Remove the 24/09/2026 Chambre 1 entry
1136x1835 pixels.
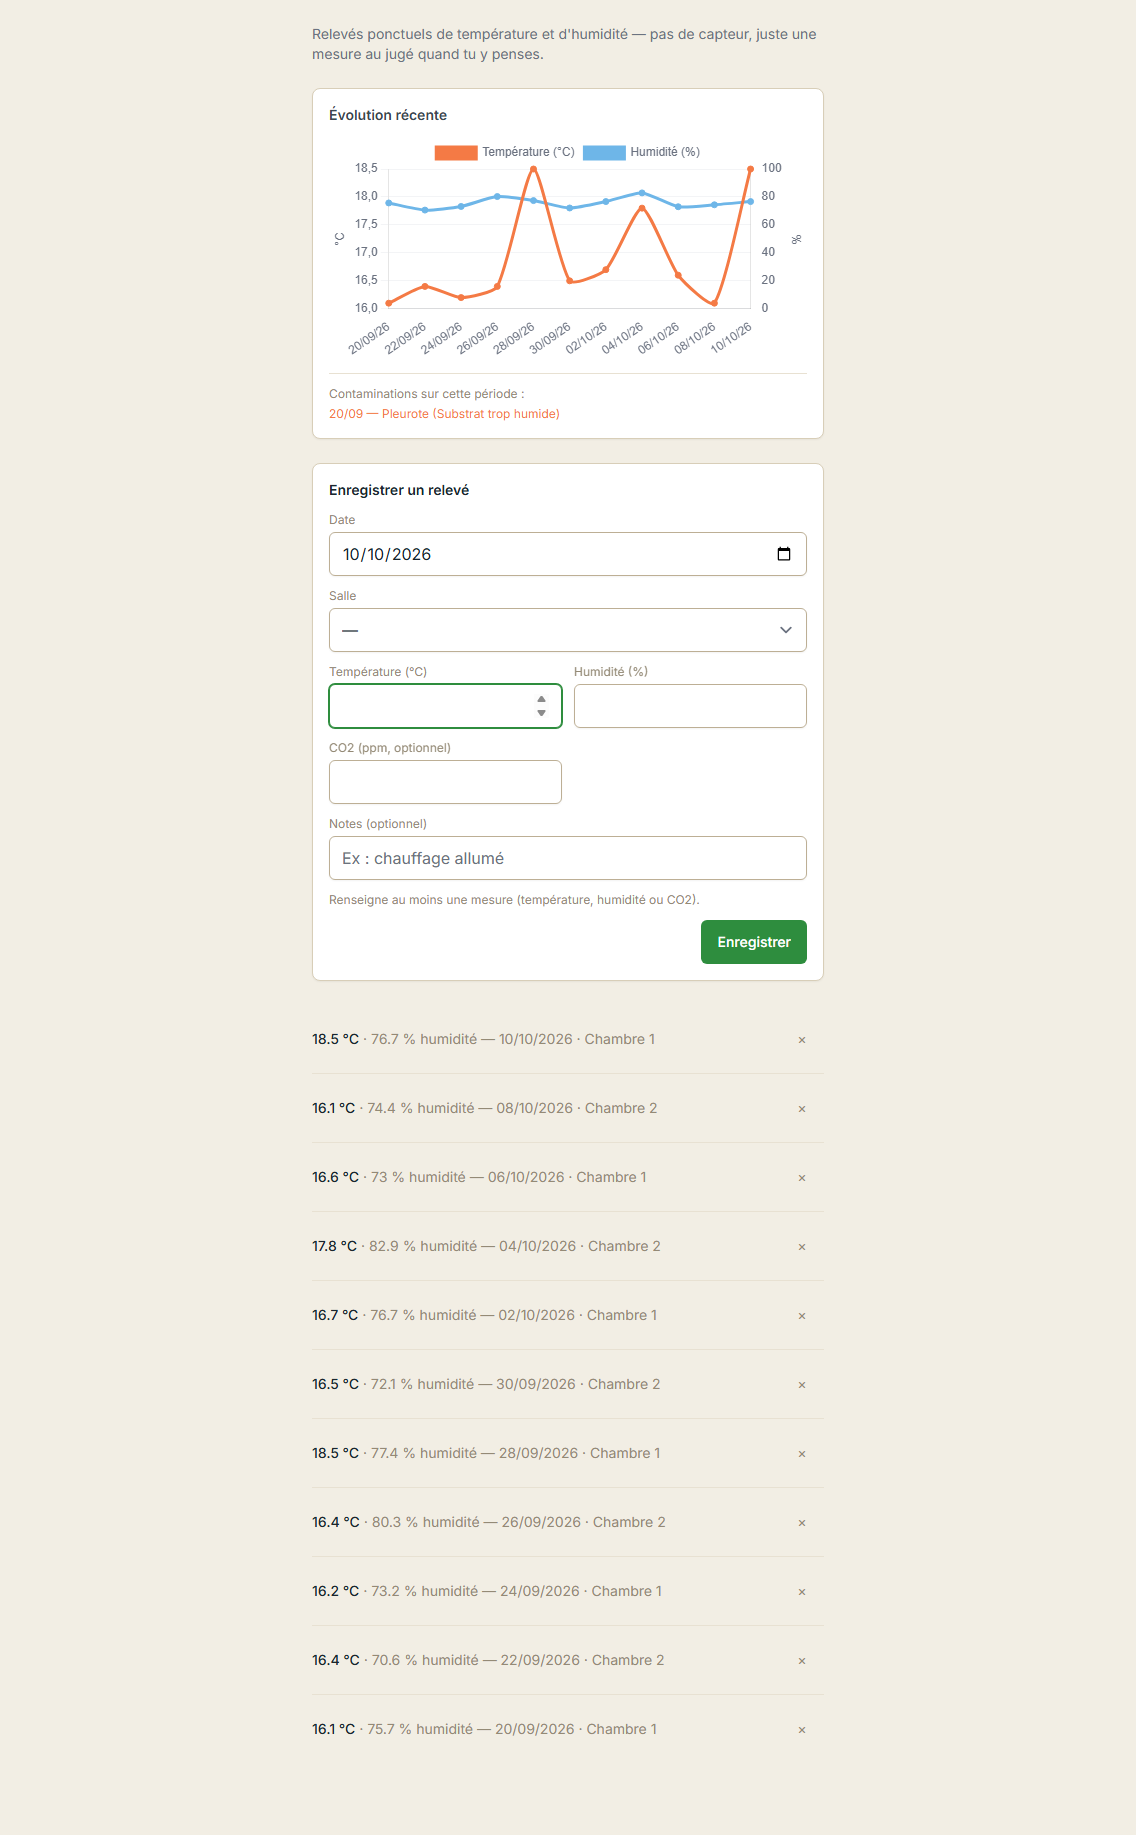pyautogui.click(x=802, y=1592)
